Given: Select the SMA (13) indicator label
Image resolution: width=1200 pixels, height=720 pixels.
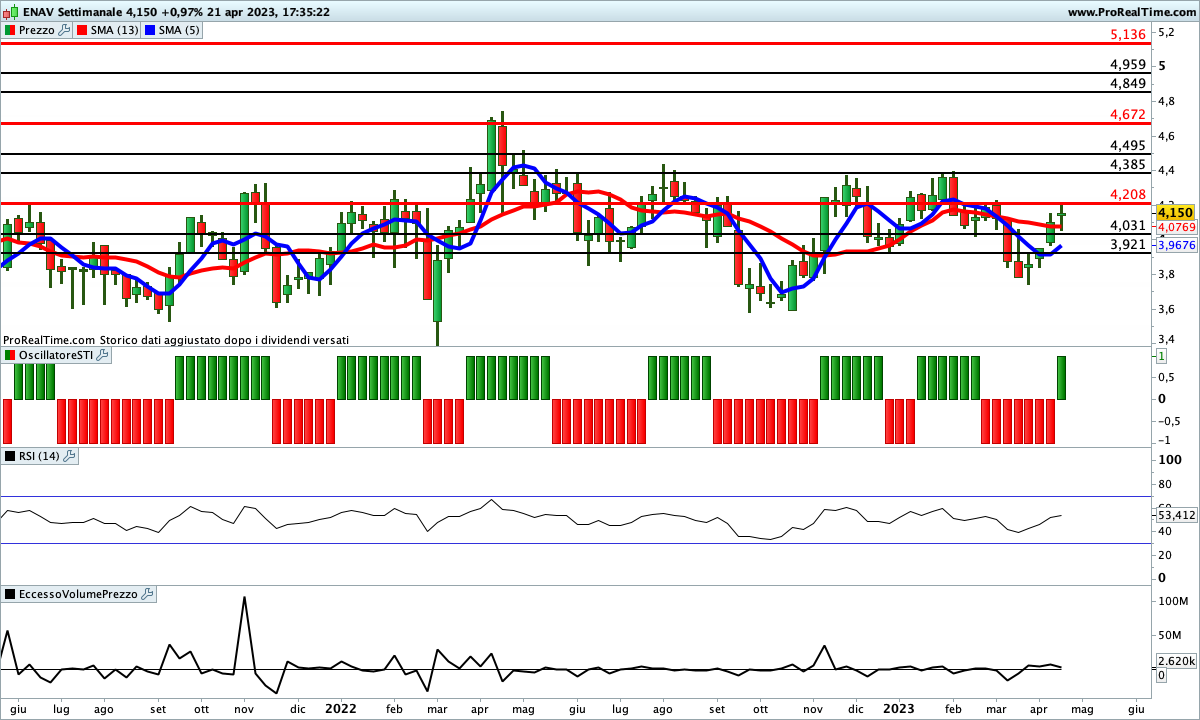Looking at the screenshot, I should click(x=115, y=30).
